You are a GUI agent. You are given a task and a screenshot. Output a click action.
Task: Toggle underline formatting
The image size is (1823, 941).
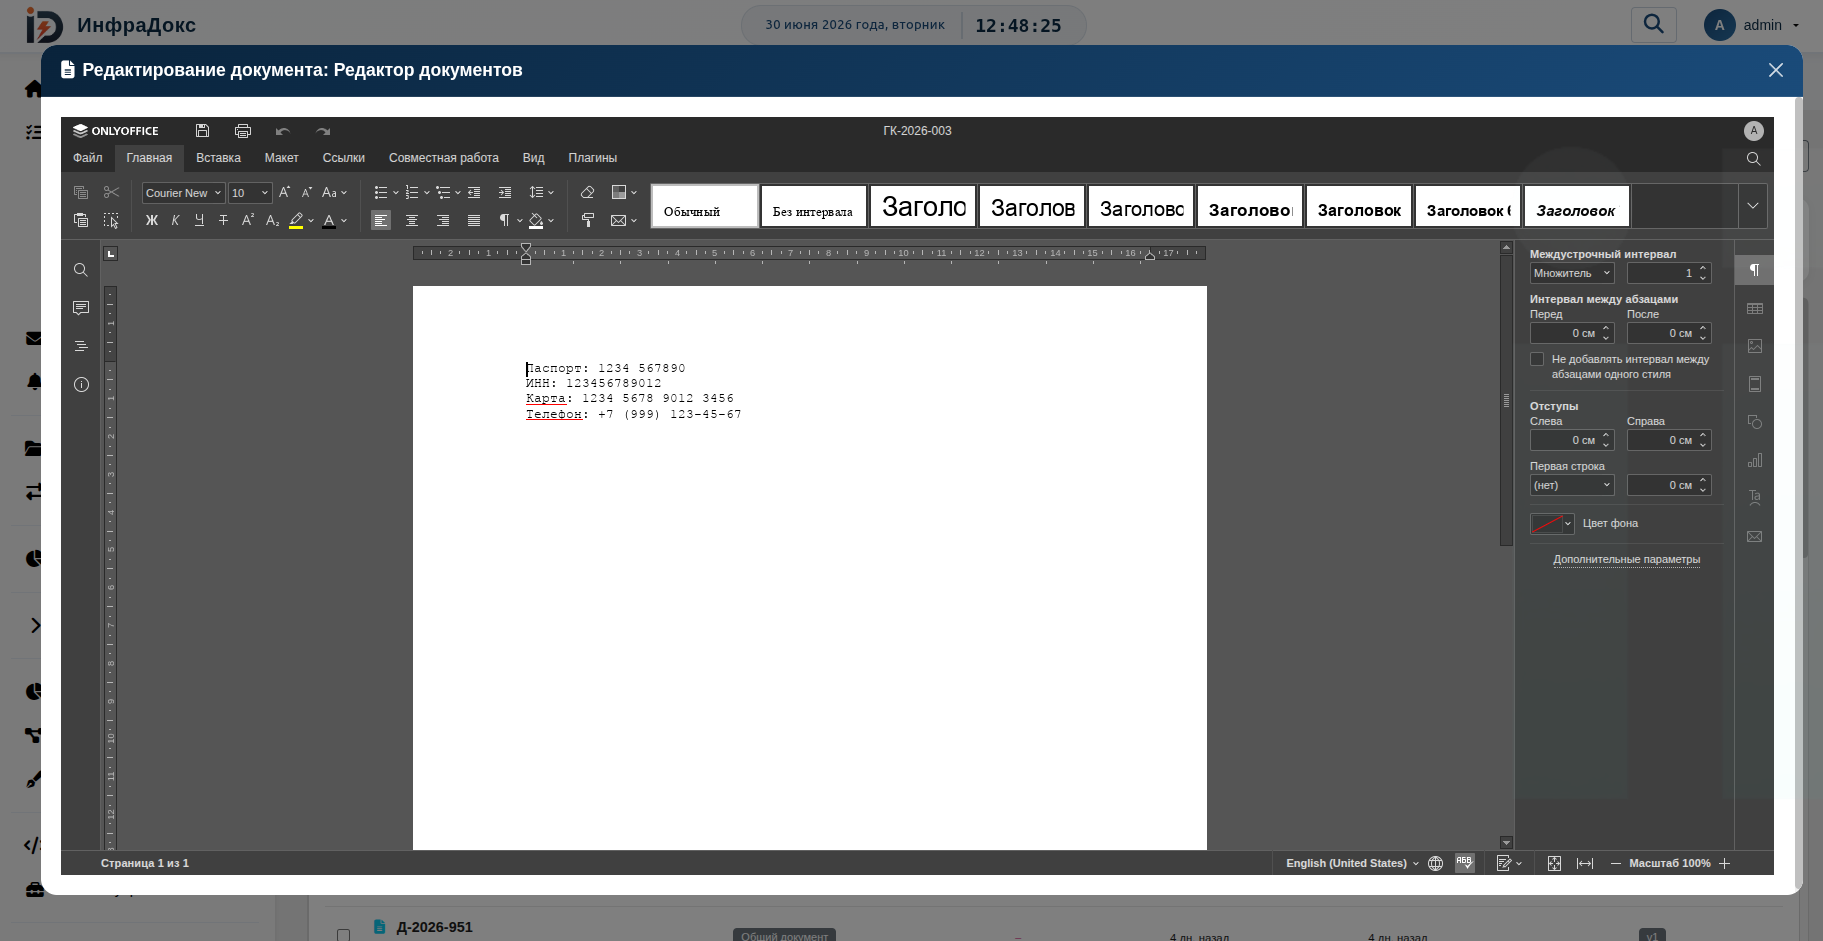pyautogui.click(x=199, y=220)
